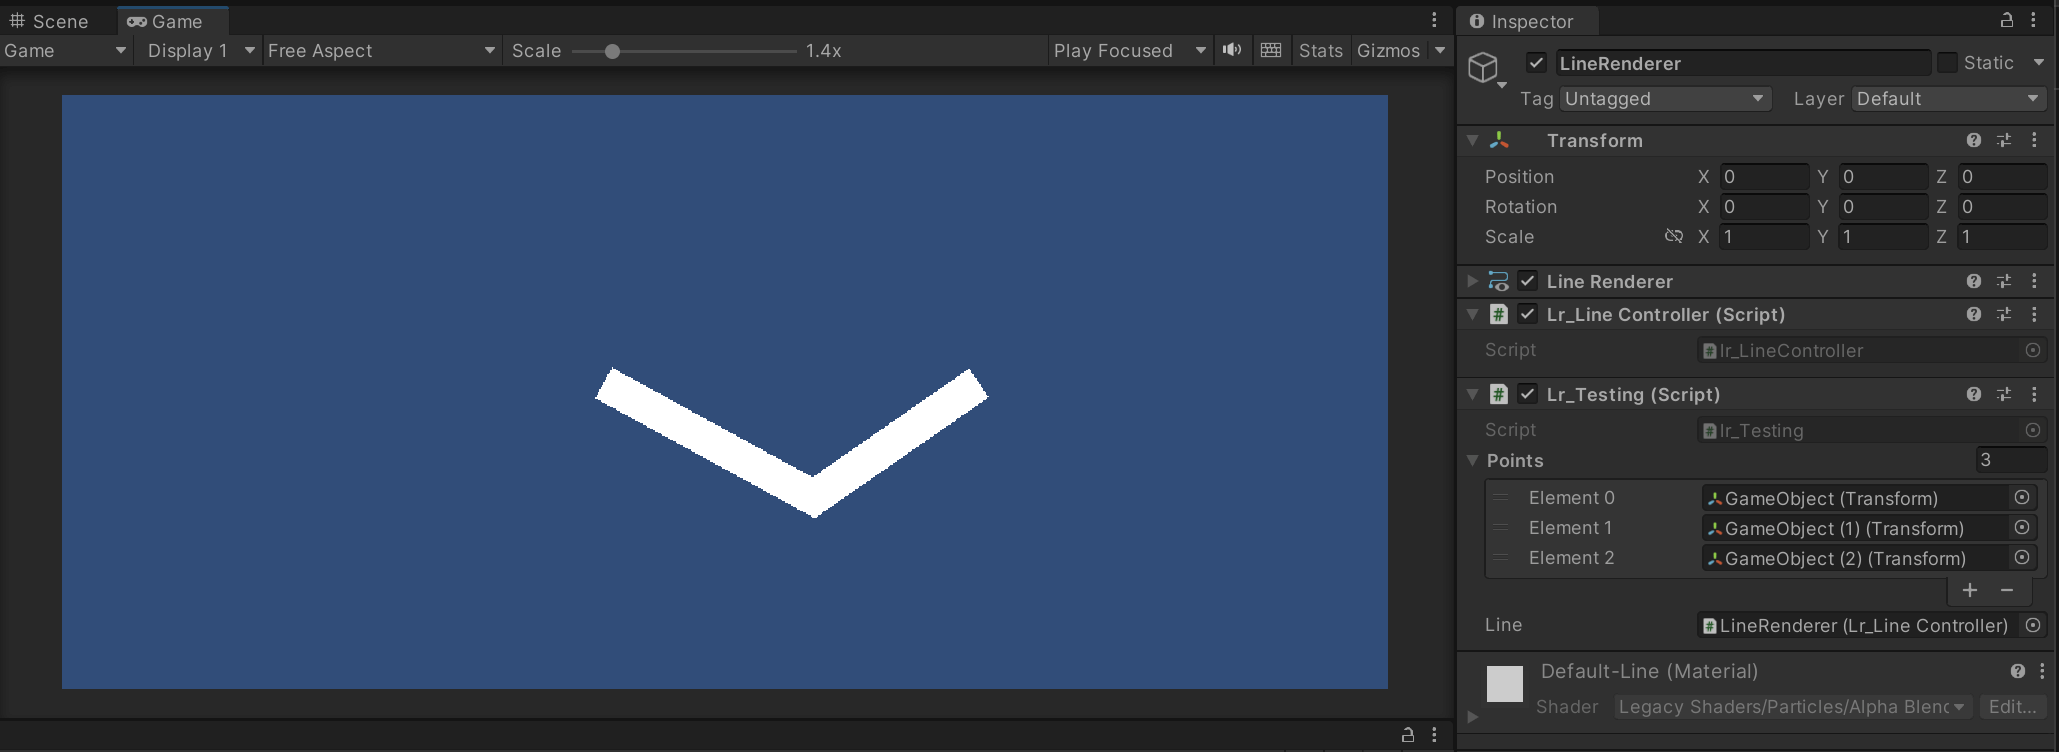Enable the Static checkbox
Screen dimensions: 2059x752
pyautogui.click(x=1947, y=63)
